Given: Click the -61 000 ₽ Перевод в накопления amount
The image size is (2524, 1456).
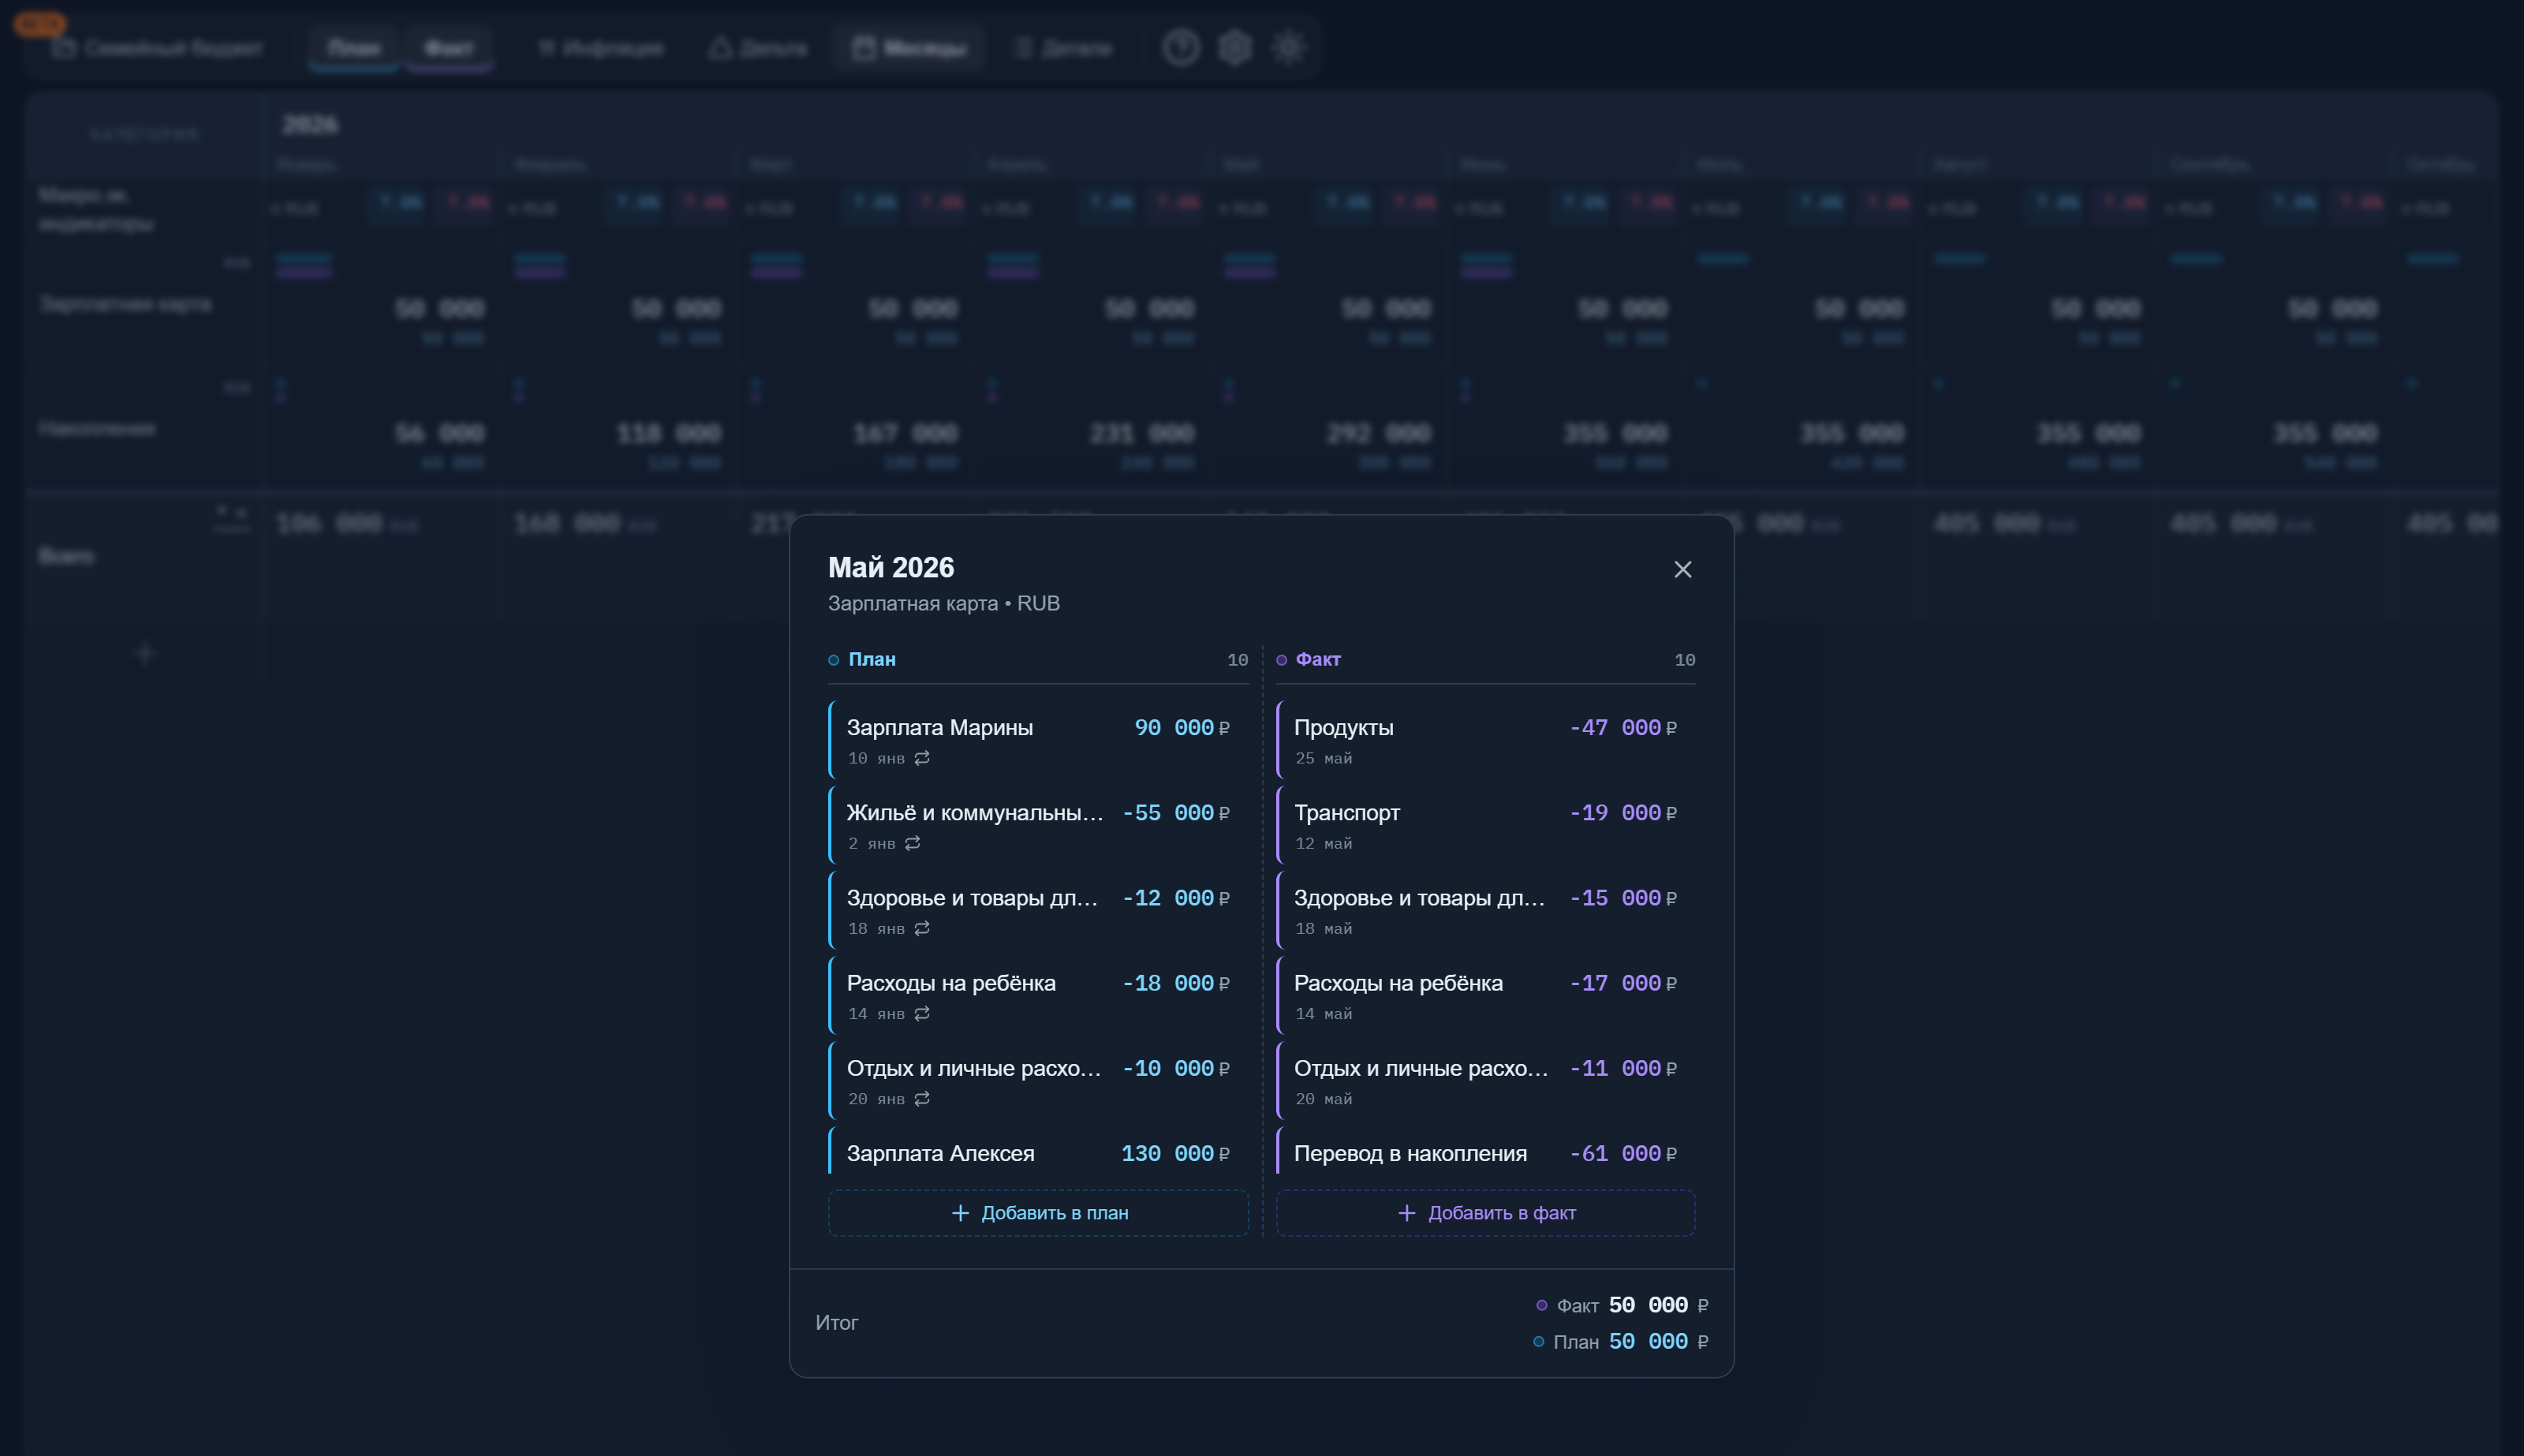Looking at the screenshot, I should click(1622, 1154).
